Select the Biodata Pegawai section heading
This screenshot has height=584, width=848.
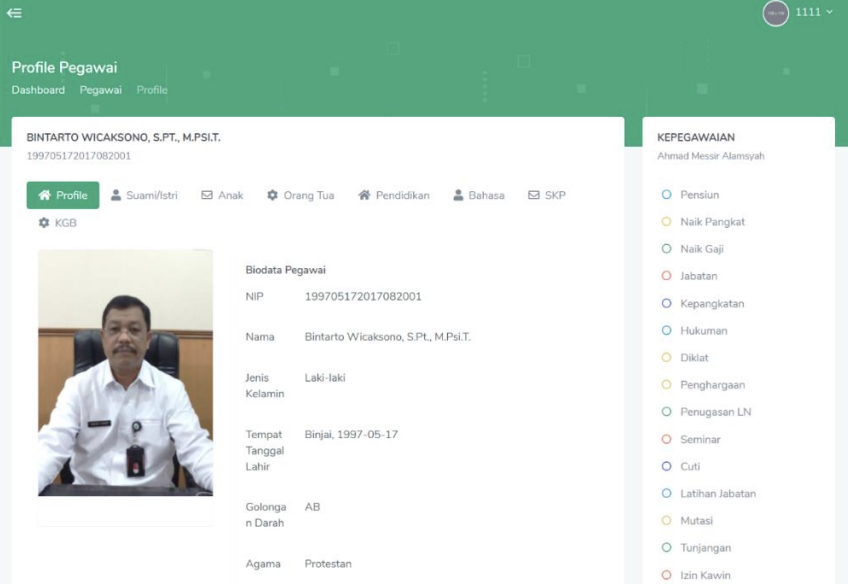pos(286,270)
